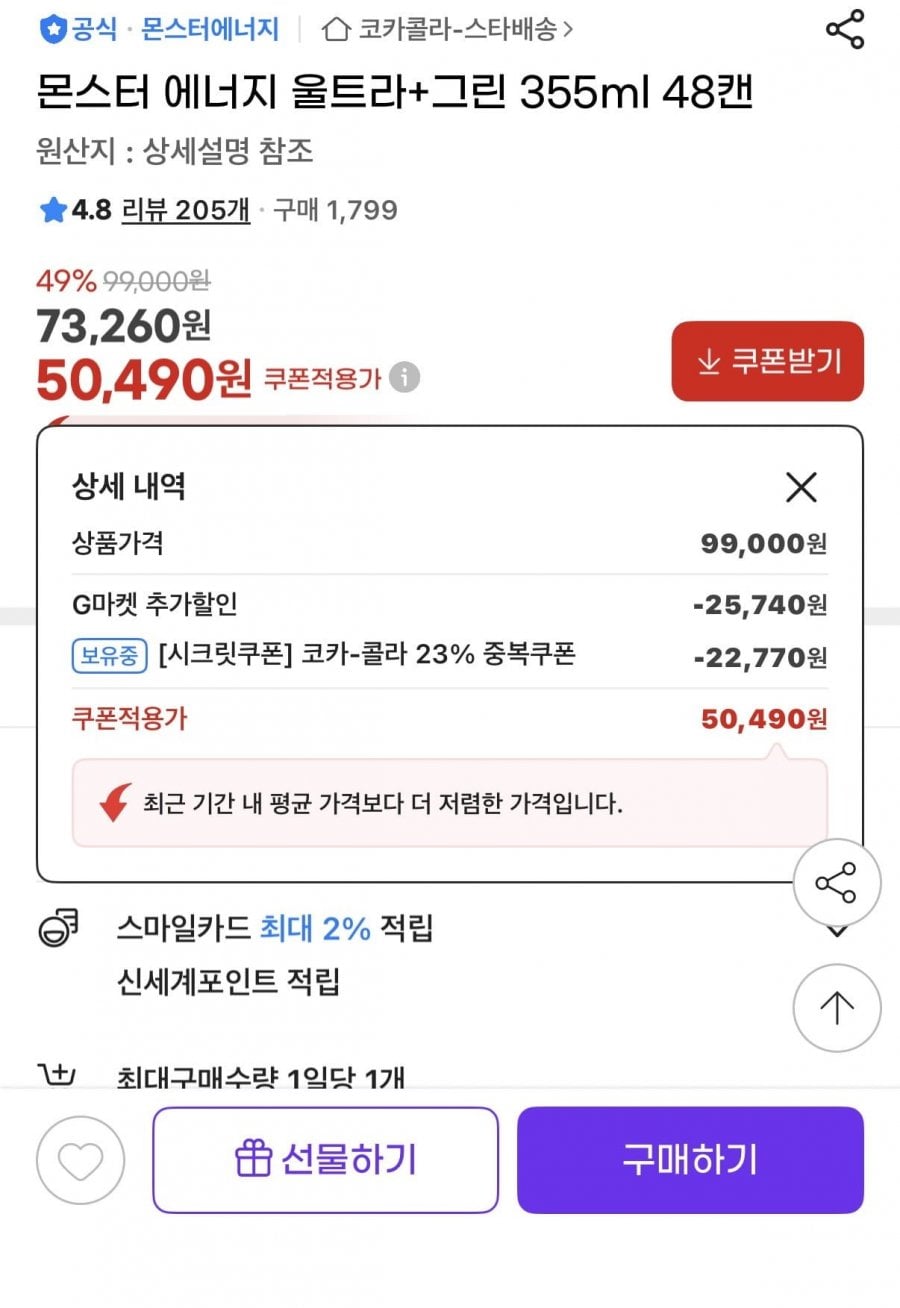Screen dimensions: 900x1308
Task: Tap the cart icon beside 최대구매수량
Action: tap(57, 1076)
